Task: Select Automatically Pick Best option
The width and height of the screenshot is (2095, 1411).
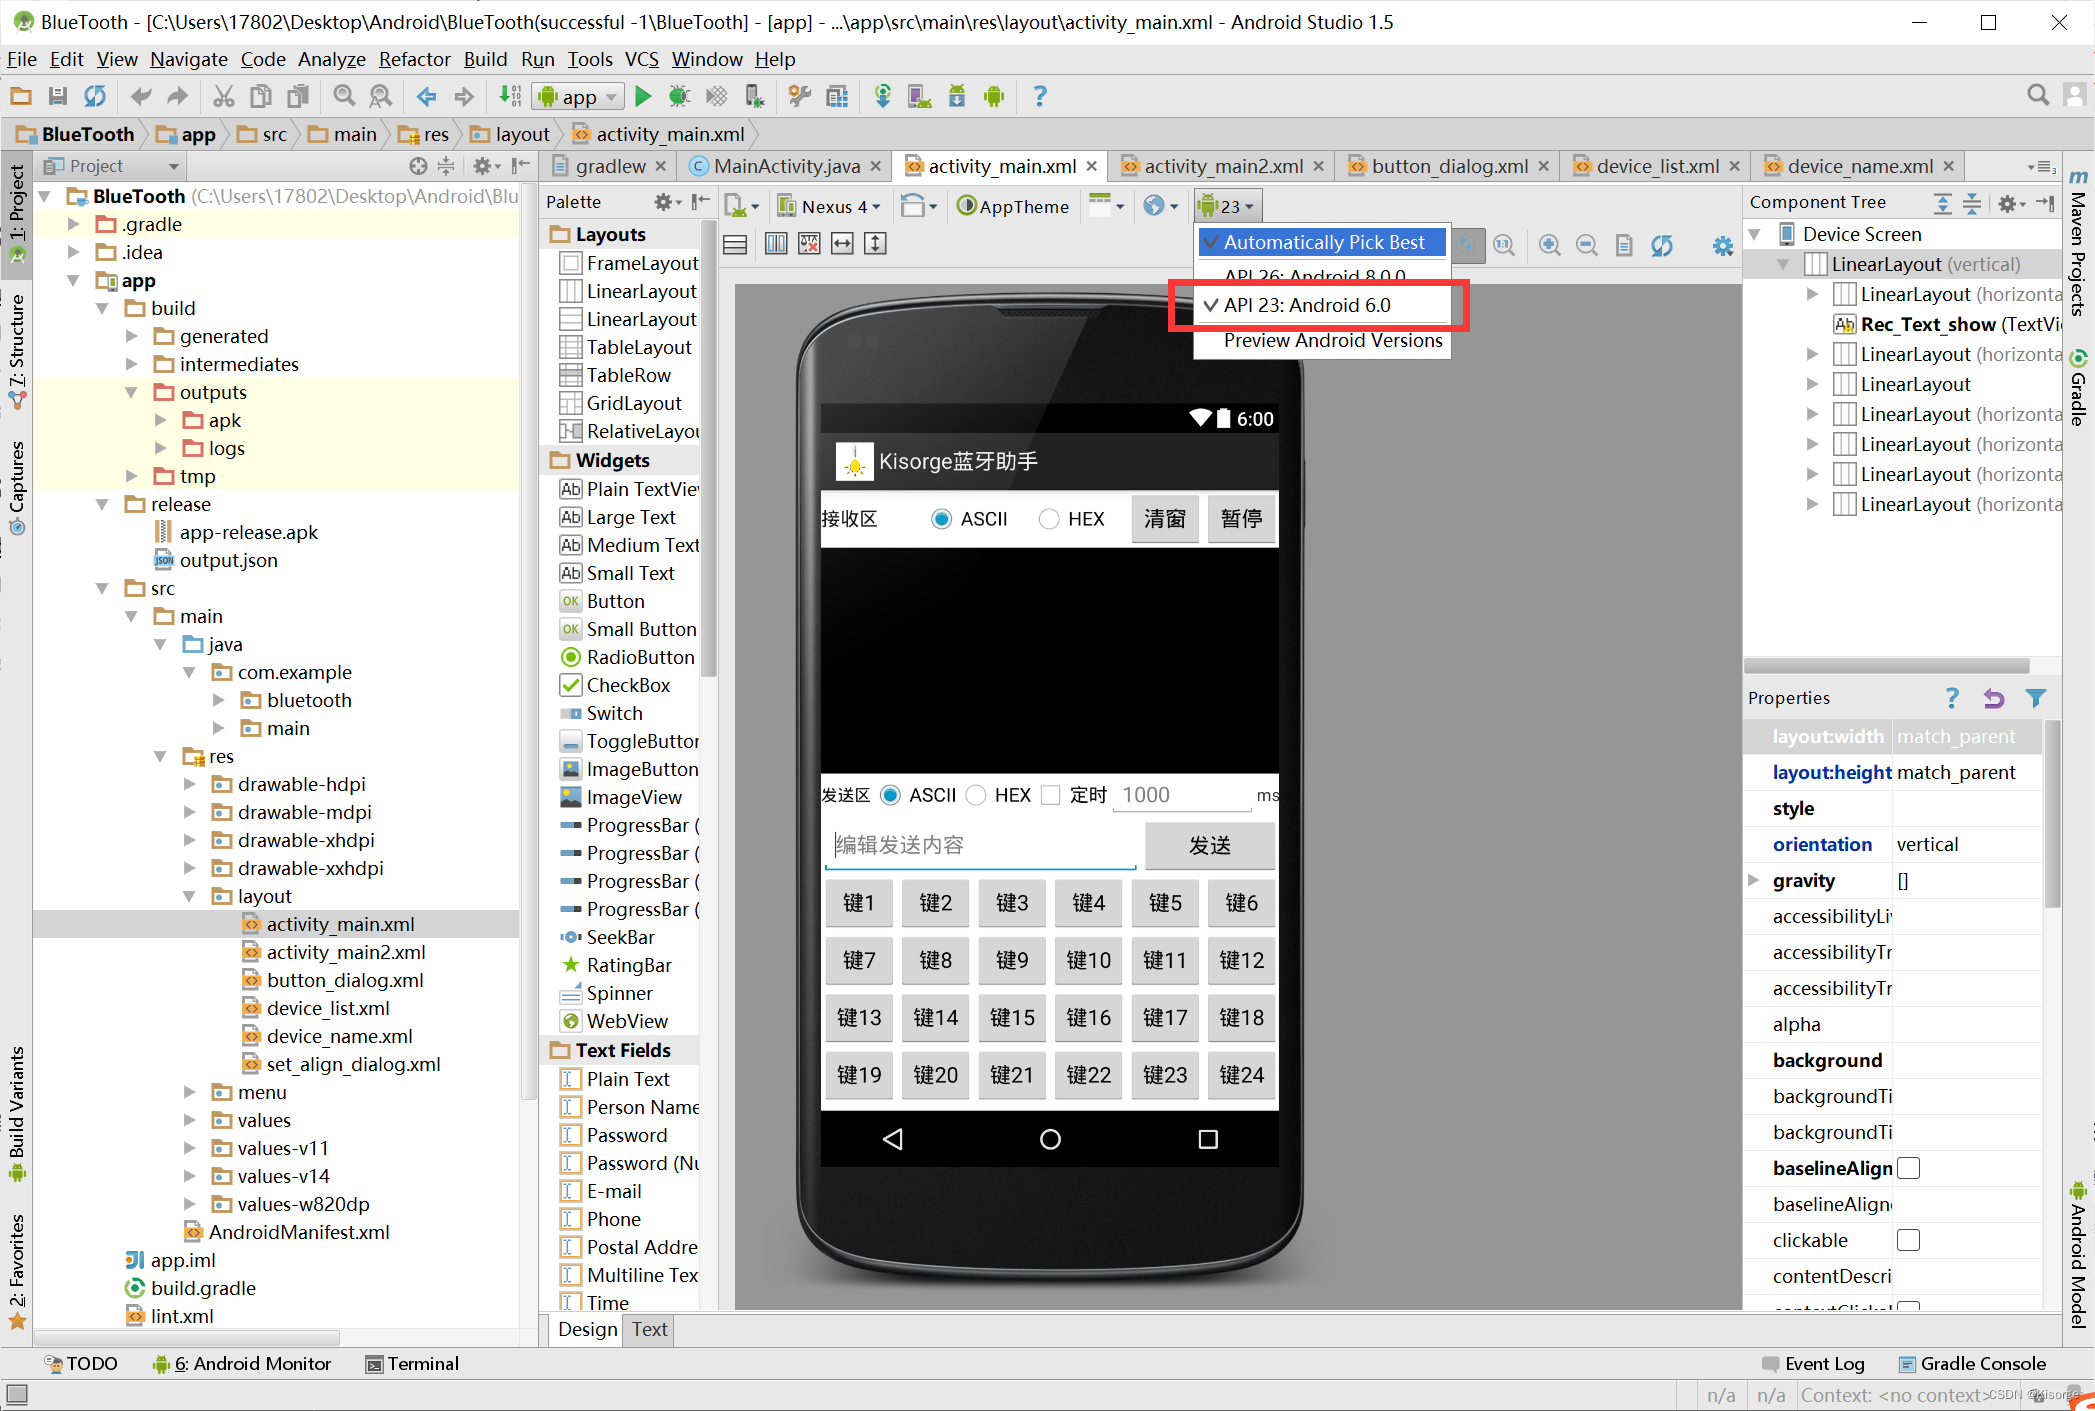Action: click(1322, 242)
